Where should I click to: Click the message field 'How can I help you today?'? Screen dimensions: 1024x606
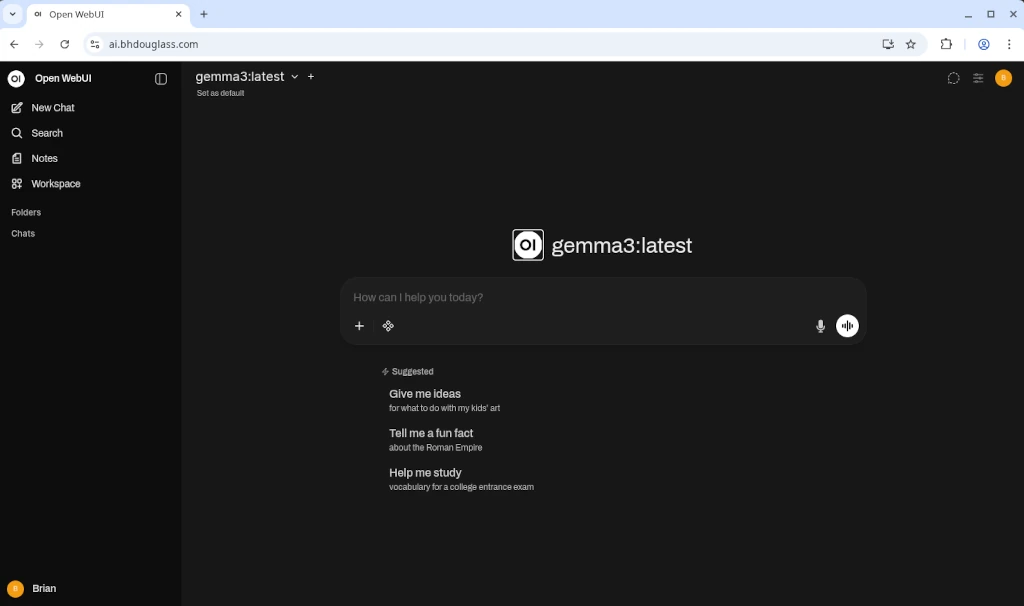pyautogui.click(x=603, y=298)
